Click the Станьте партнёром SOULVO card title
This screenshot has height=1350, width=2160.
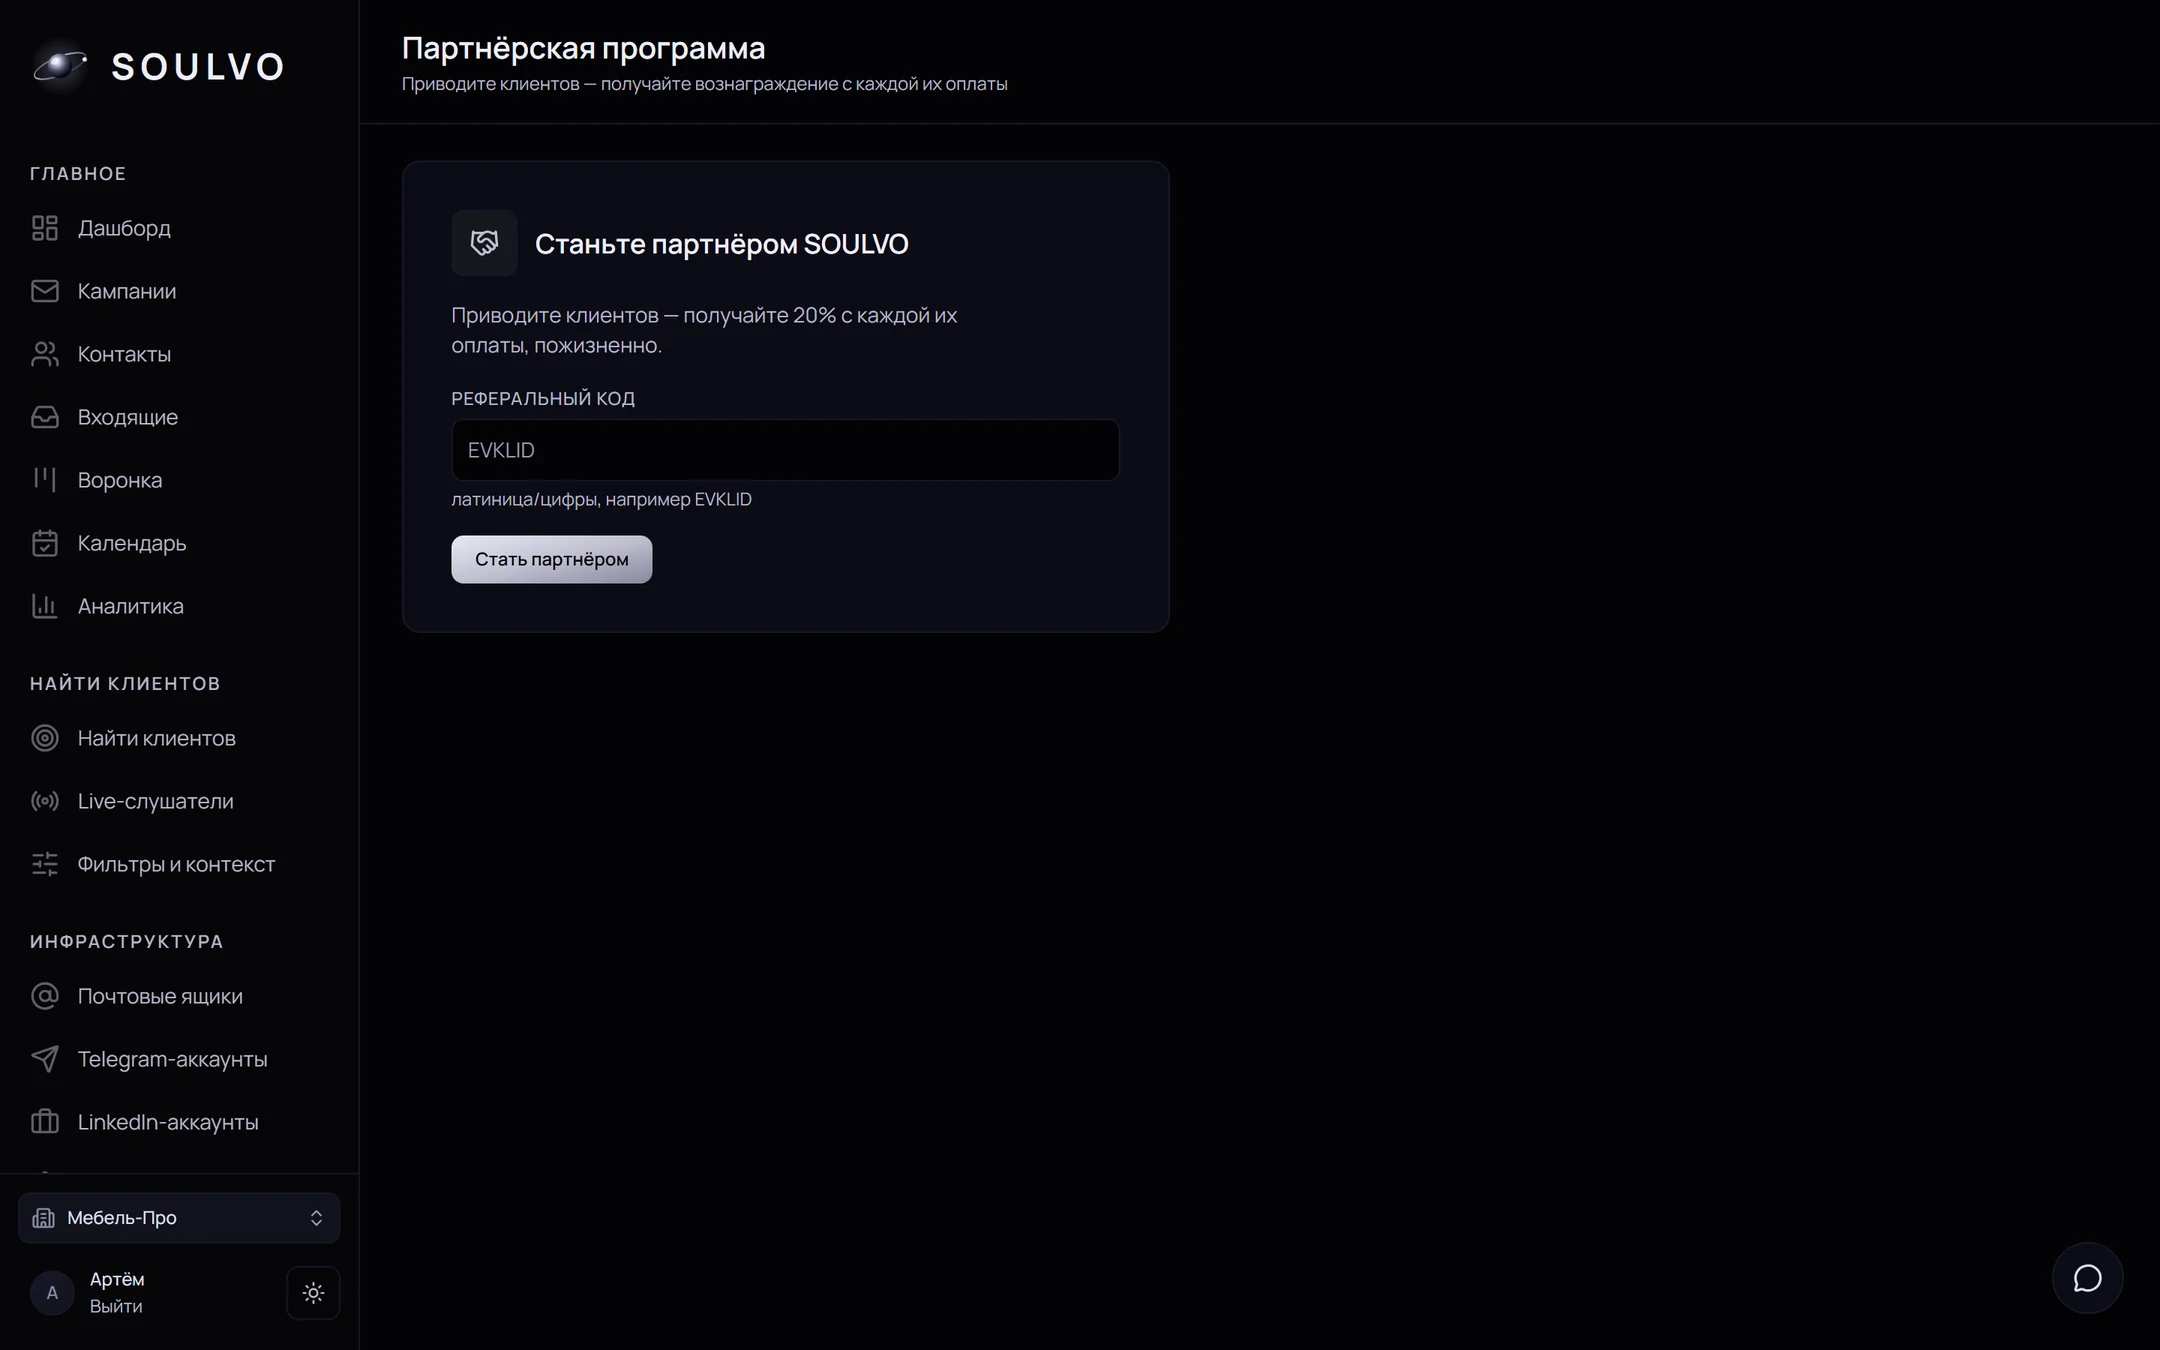click(x=721, y=244)
